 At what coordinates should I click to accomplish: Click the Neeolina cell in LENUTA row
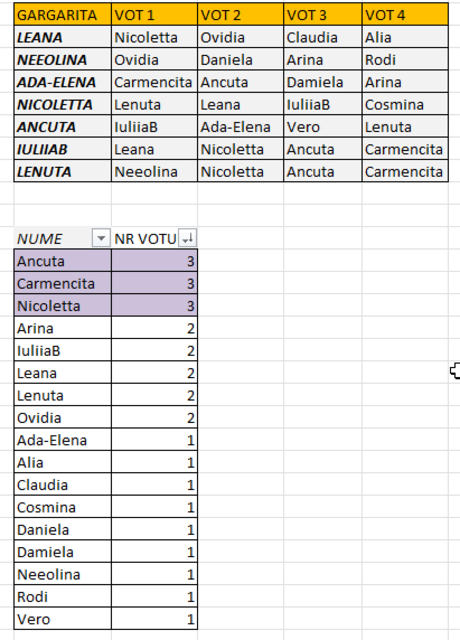[154, 171]
